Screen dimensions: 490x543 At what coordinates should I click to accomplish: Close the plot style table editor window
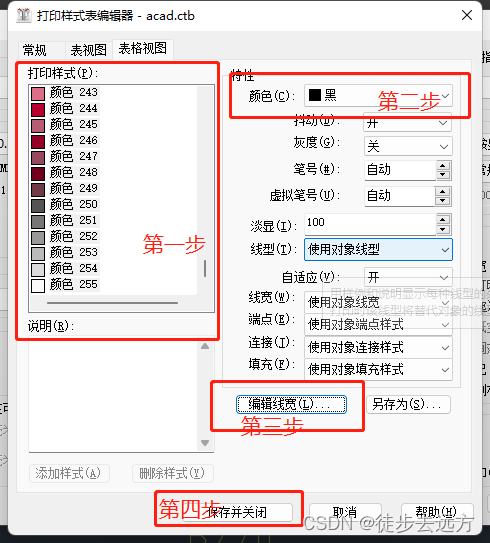467,15
